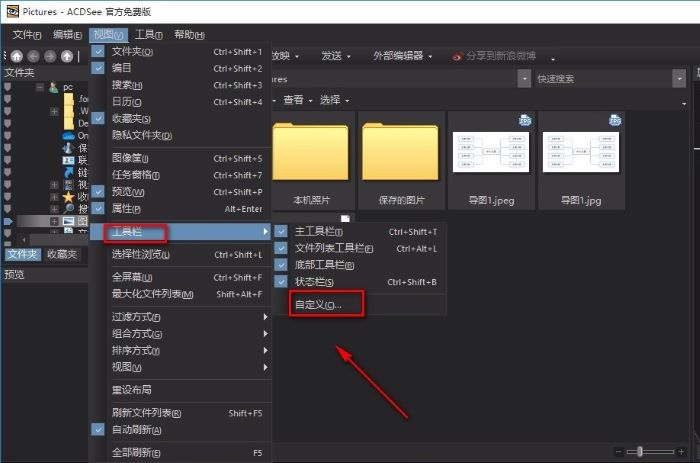
Task: Select 刷新文件列表 menu entry
Action: click(181, 413)
